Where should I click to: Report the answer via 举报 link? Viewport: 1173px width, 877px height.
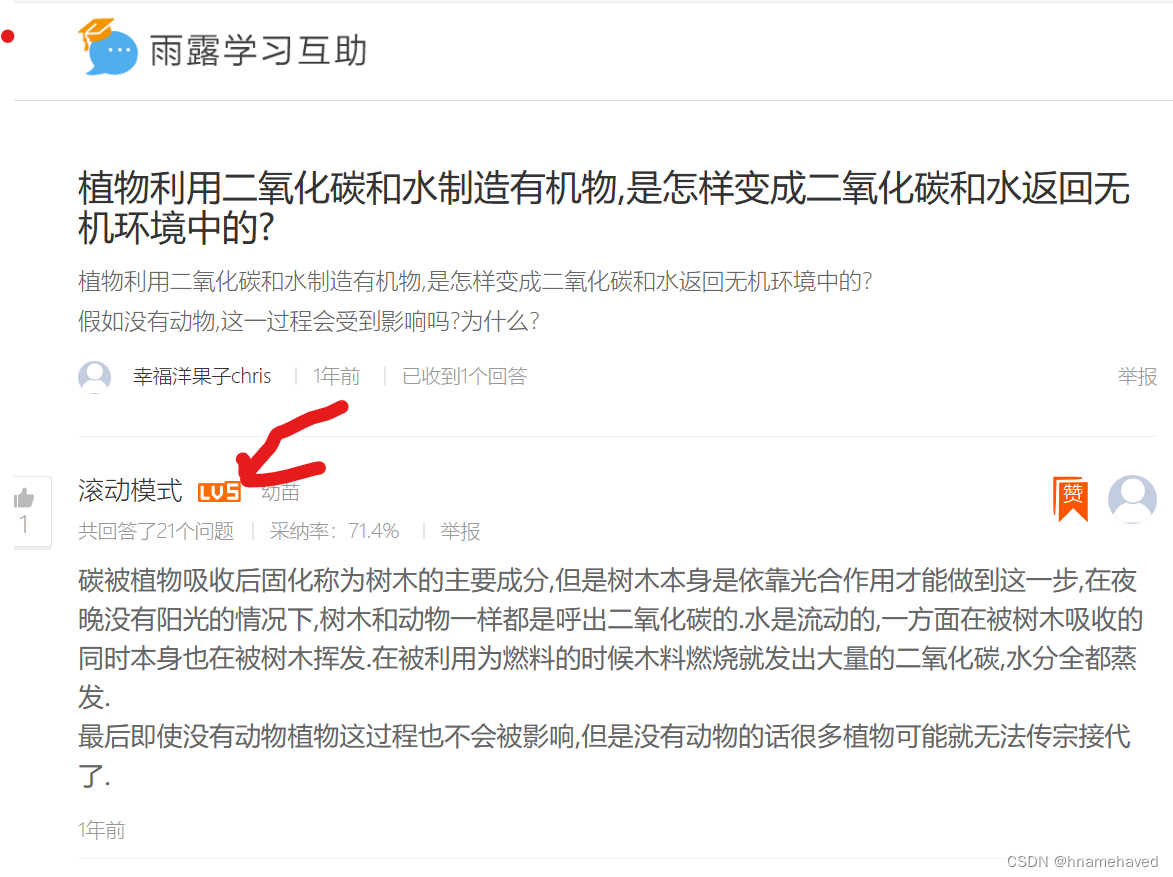click(459, 531)
